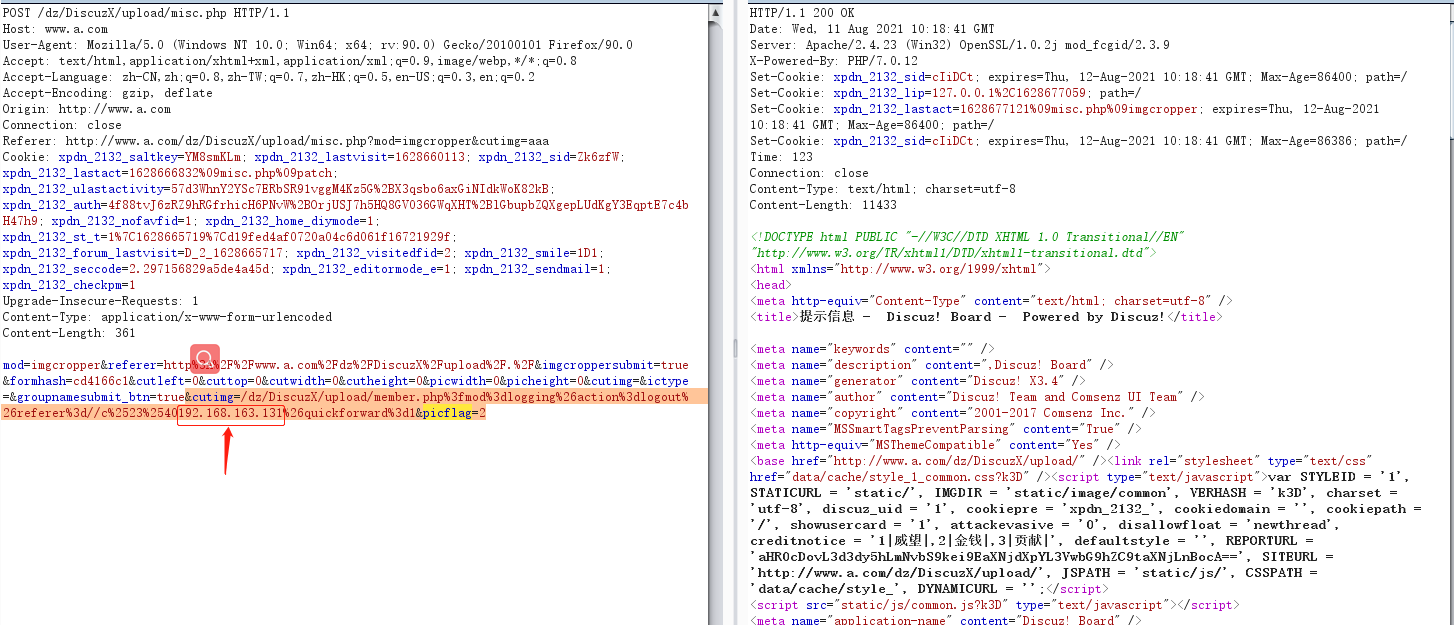The image size is (1454, 625).
Task: Click the xpdn_2132_st_t cookie line
Action: 229,237
